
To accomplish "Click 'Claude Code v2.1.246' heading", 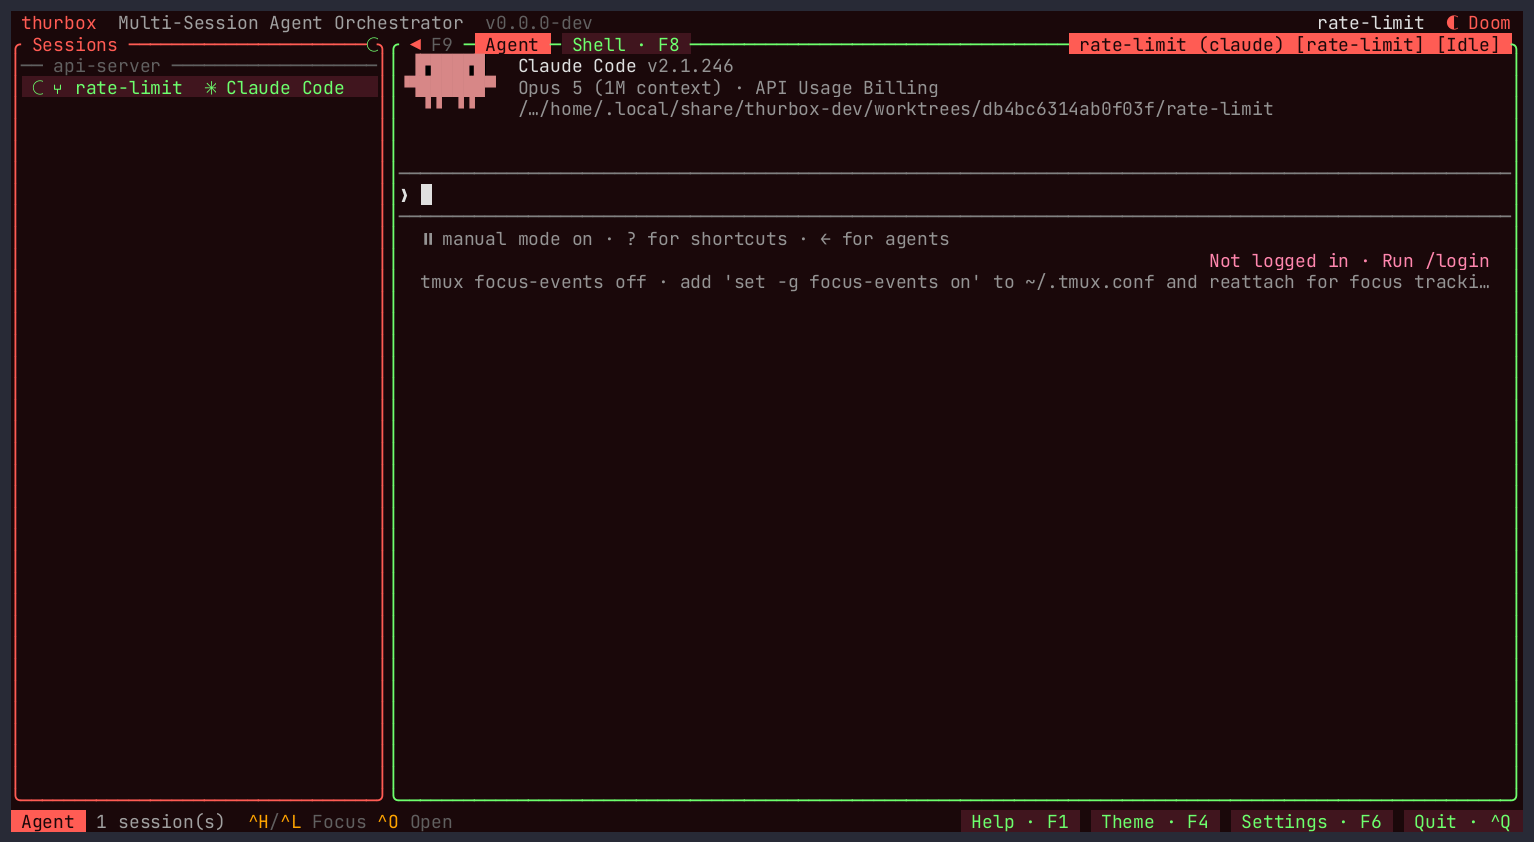I will point(626,66).
